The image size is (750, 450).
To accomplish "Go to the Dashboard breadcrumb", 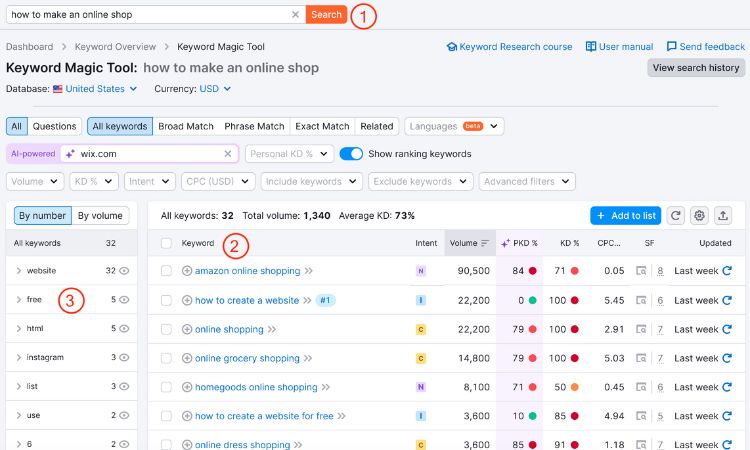I will 30,47.
